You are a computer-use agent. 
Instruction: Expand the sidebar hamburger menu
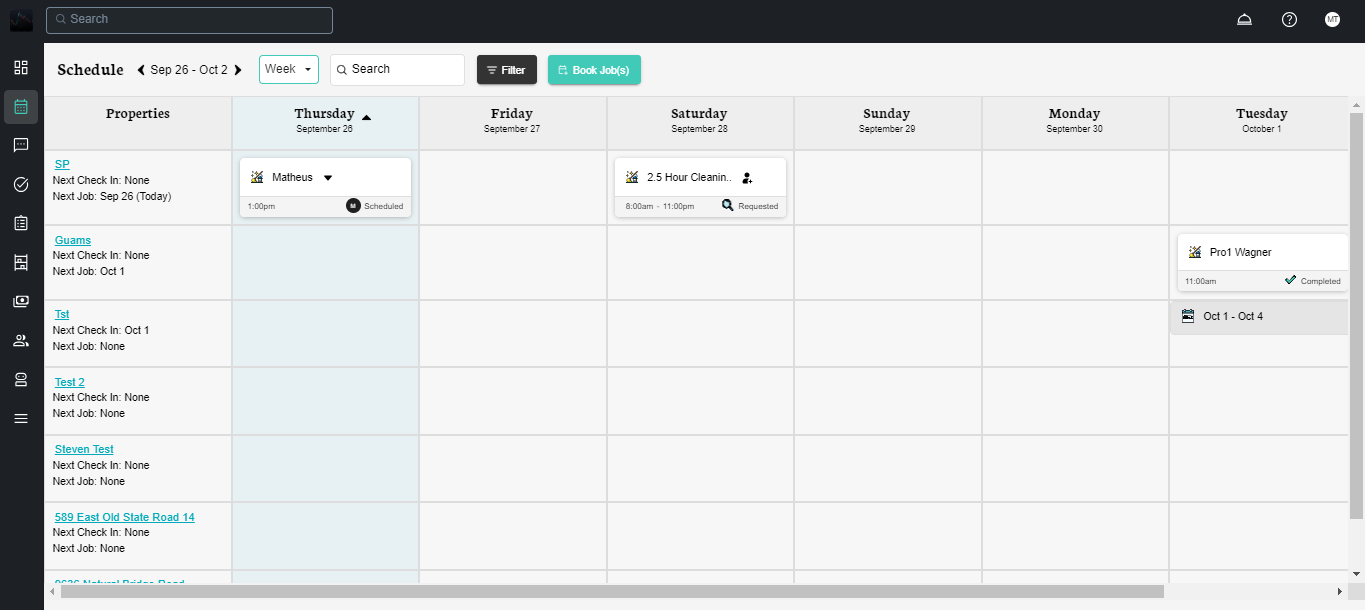21,418
